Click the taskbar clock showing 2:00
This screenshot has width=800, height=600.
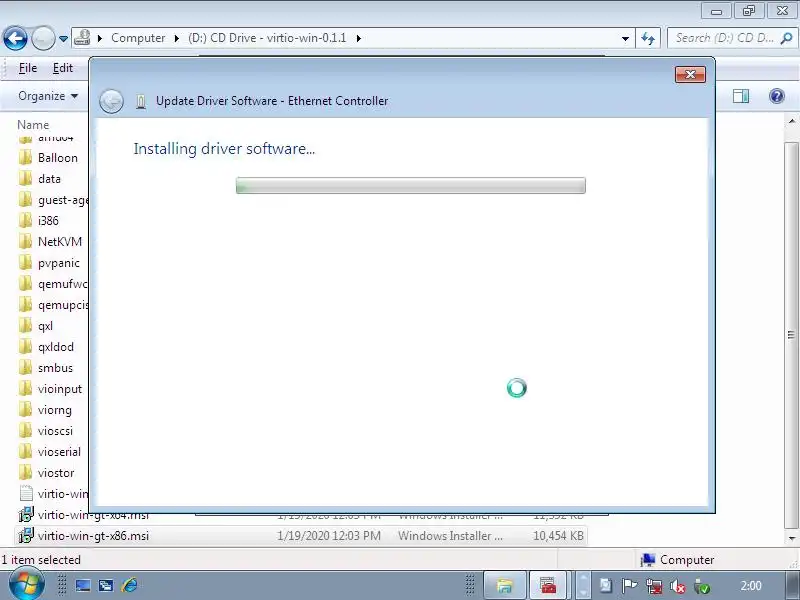(751, 586)
